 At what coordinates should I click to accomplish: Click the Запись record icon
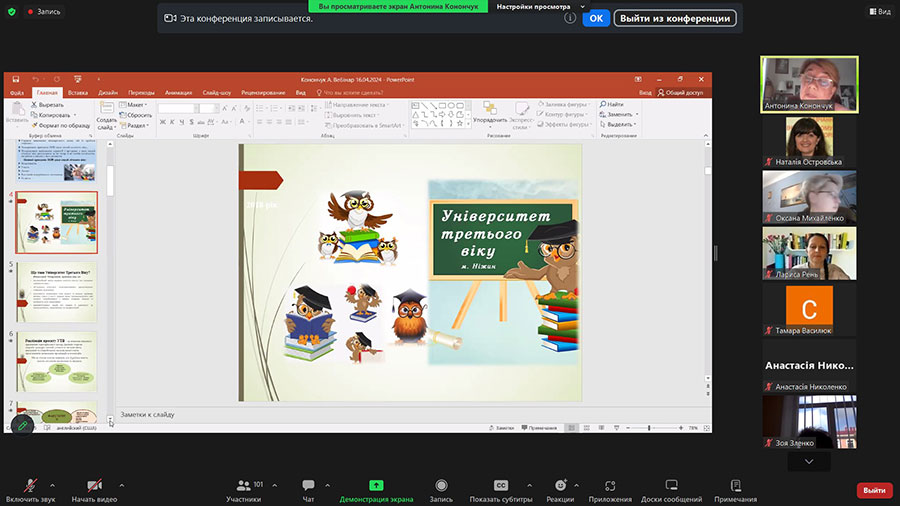(x=441, y=486)
